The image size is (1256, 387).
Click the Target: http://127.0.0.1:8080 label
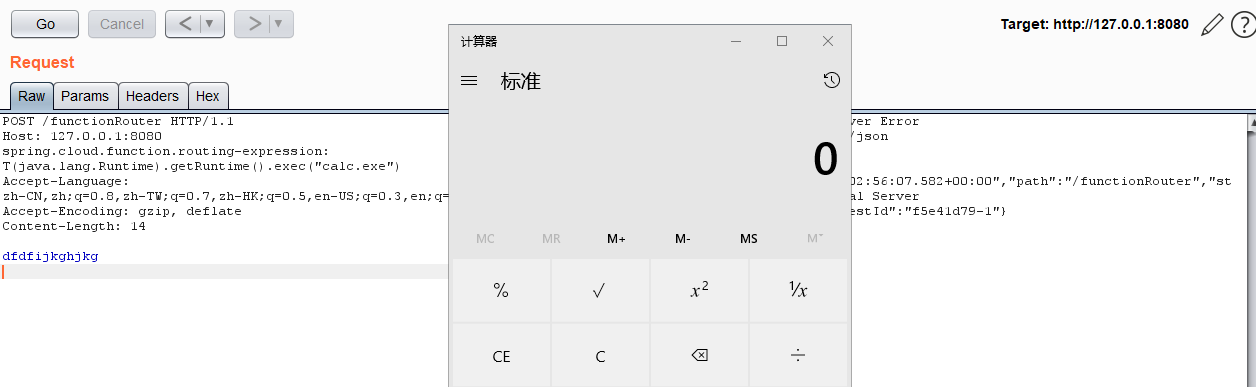1094,24
